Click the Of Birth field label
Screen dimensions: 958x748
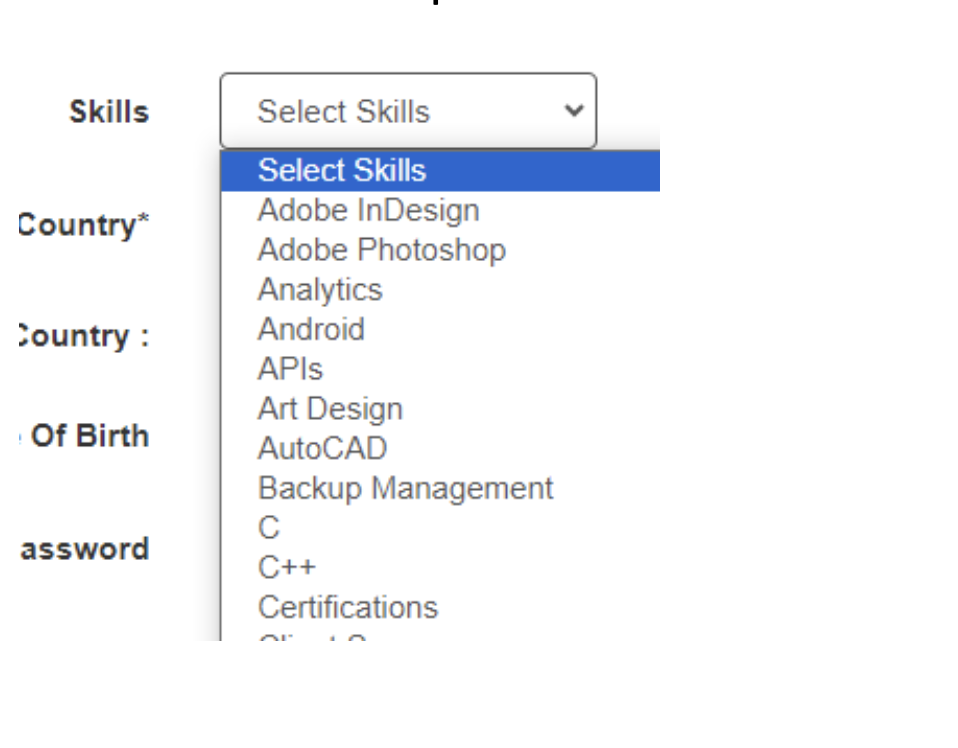[x=88, y=436]
